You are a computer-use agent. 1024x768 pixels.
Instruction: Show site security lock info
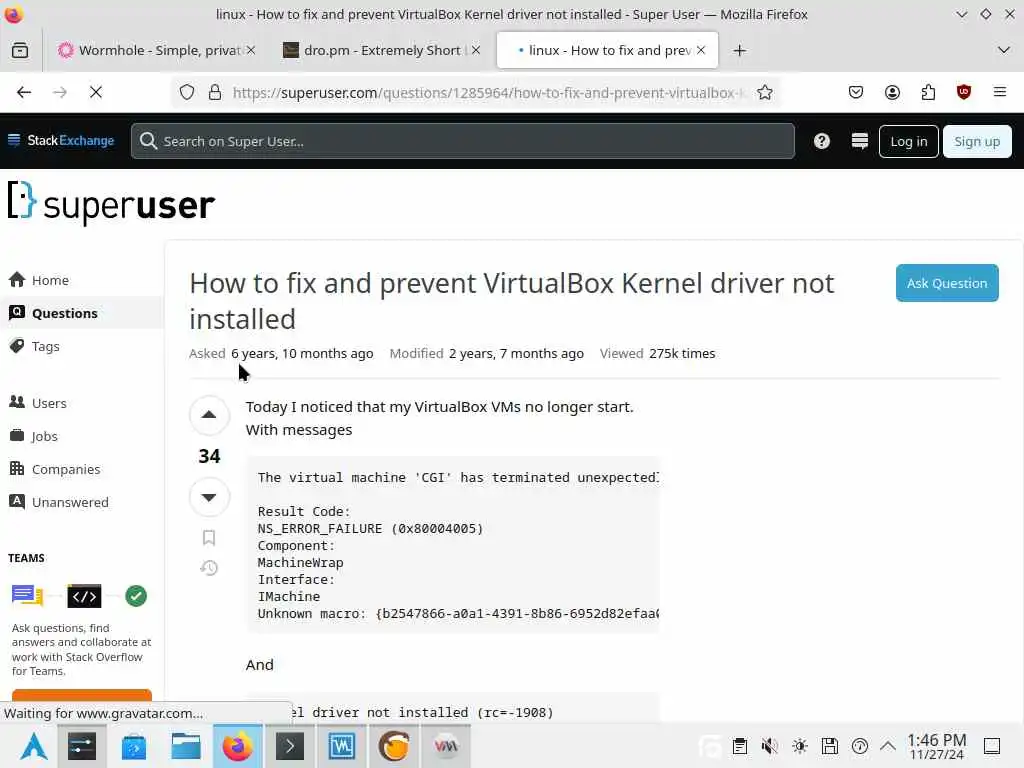pos(214,92)
